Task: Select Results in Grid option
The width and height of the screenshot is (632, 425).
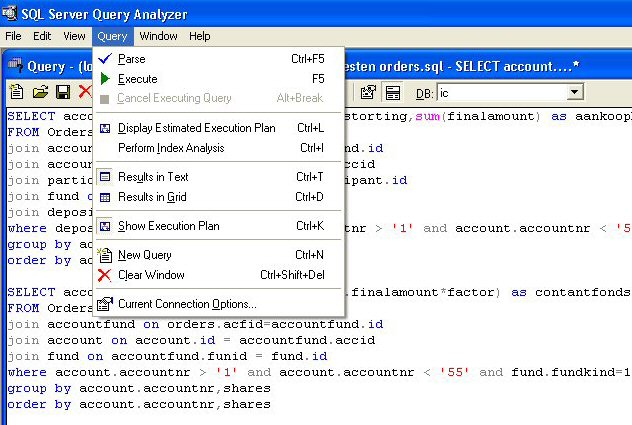Action: point(218,197)
